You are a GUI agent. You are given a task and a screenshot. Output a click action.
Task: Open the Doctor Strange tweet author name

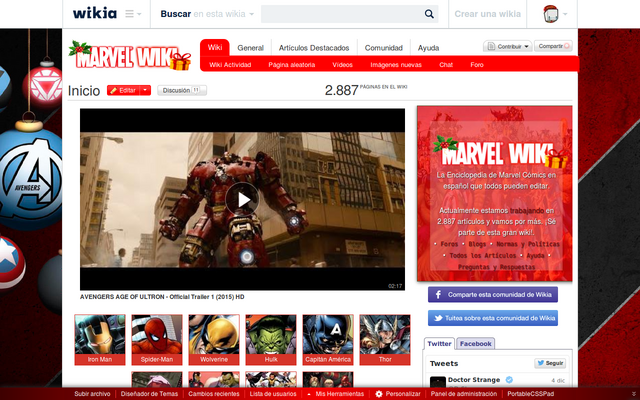pos(474,380)
